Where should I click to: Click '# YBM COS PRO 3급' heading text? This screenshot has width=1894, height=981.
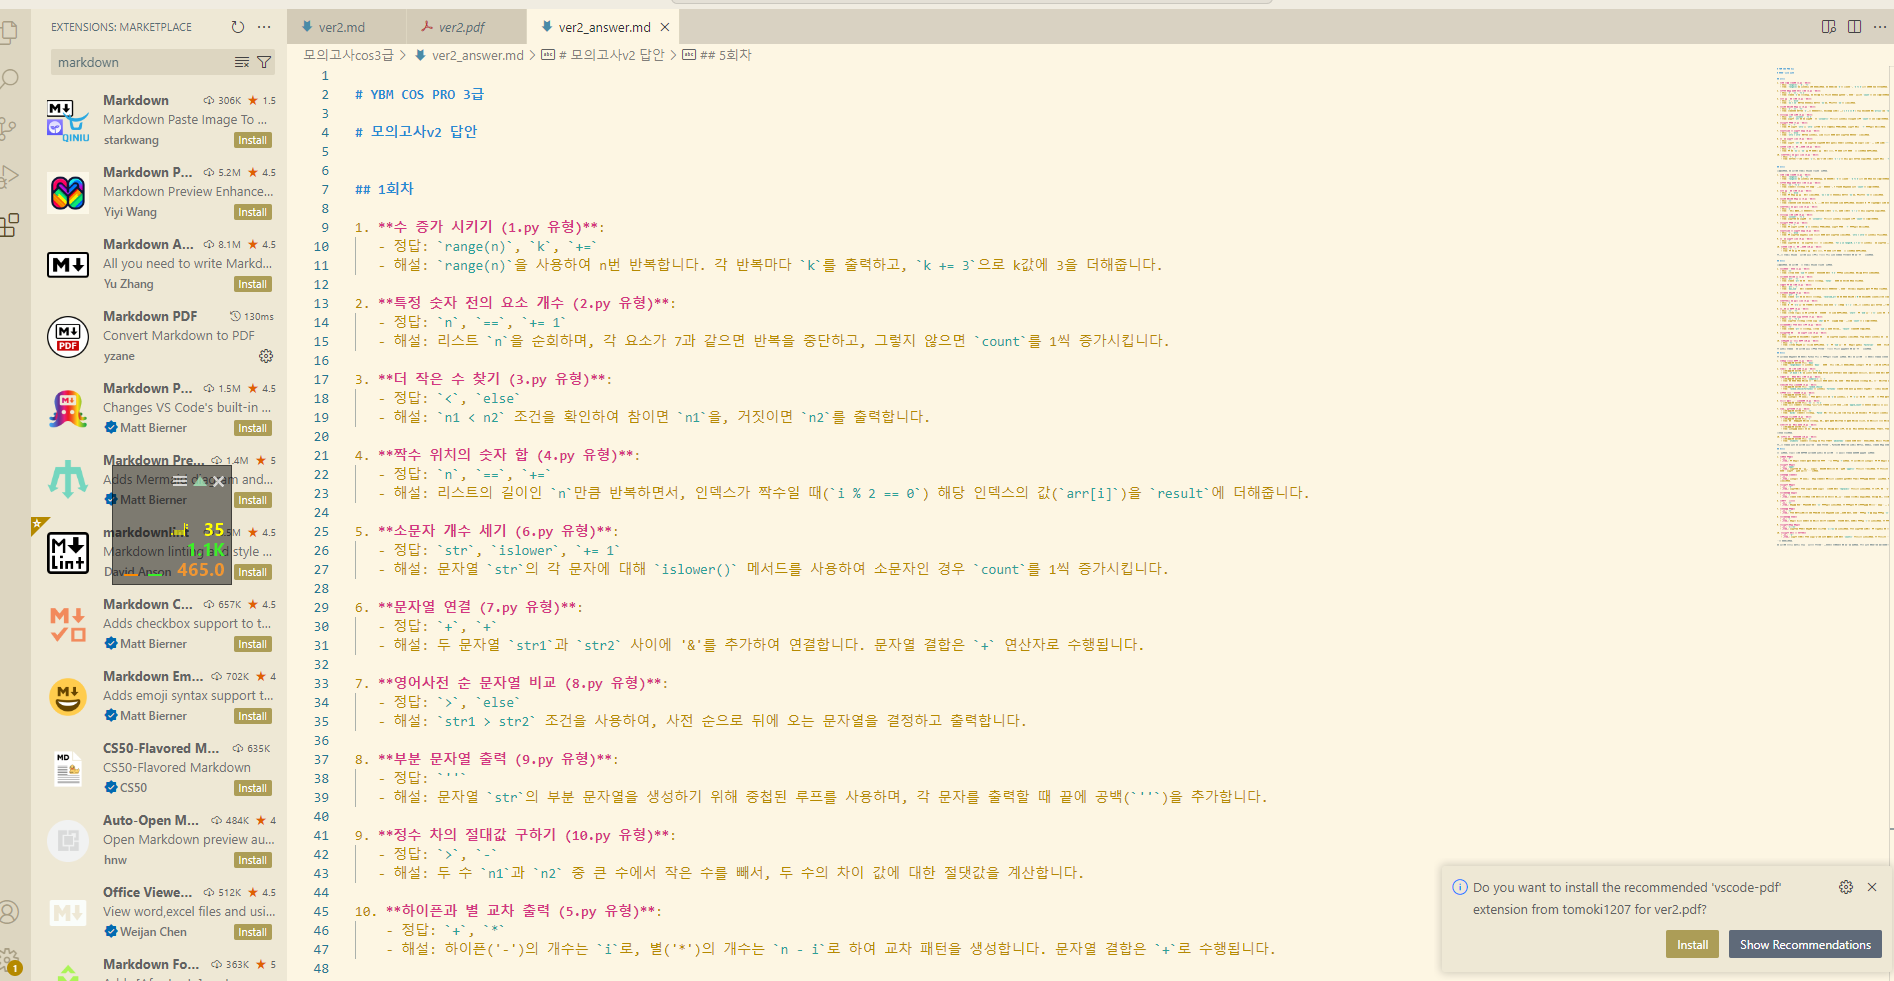[x=419, y=94]
